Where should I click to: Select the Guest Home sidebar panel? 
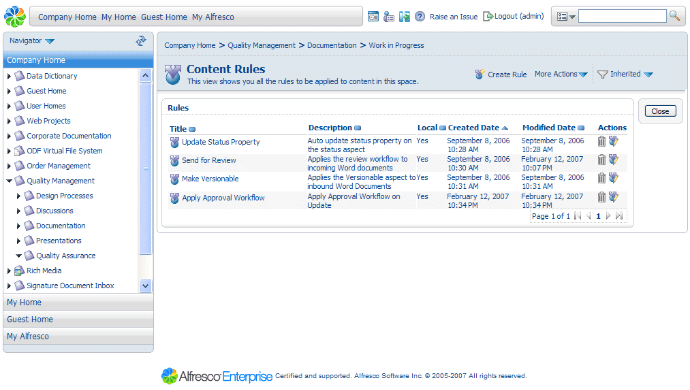tap(78, 319)
